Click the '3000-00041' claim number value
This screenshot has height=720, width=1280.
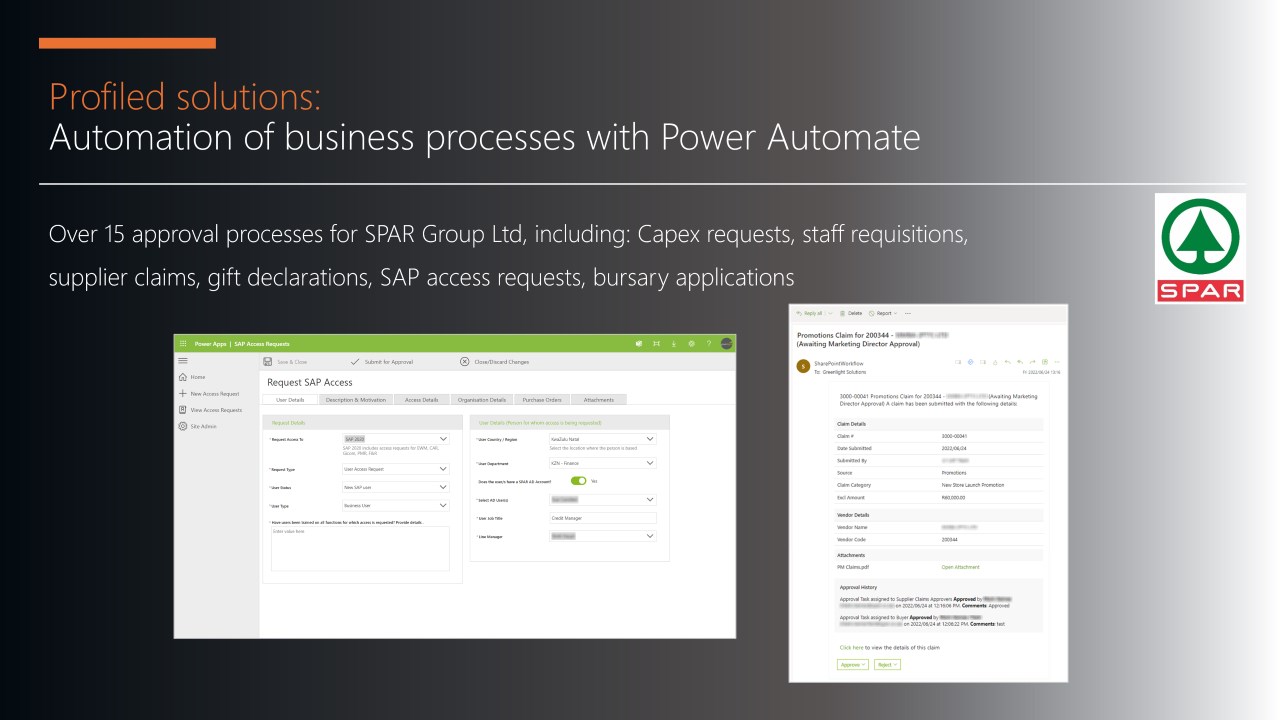coord(954,436)
